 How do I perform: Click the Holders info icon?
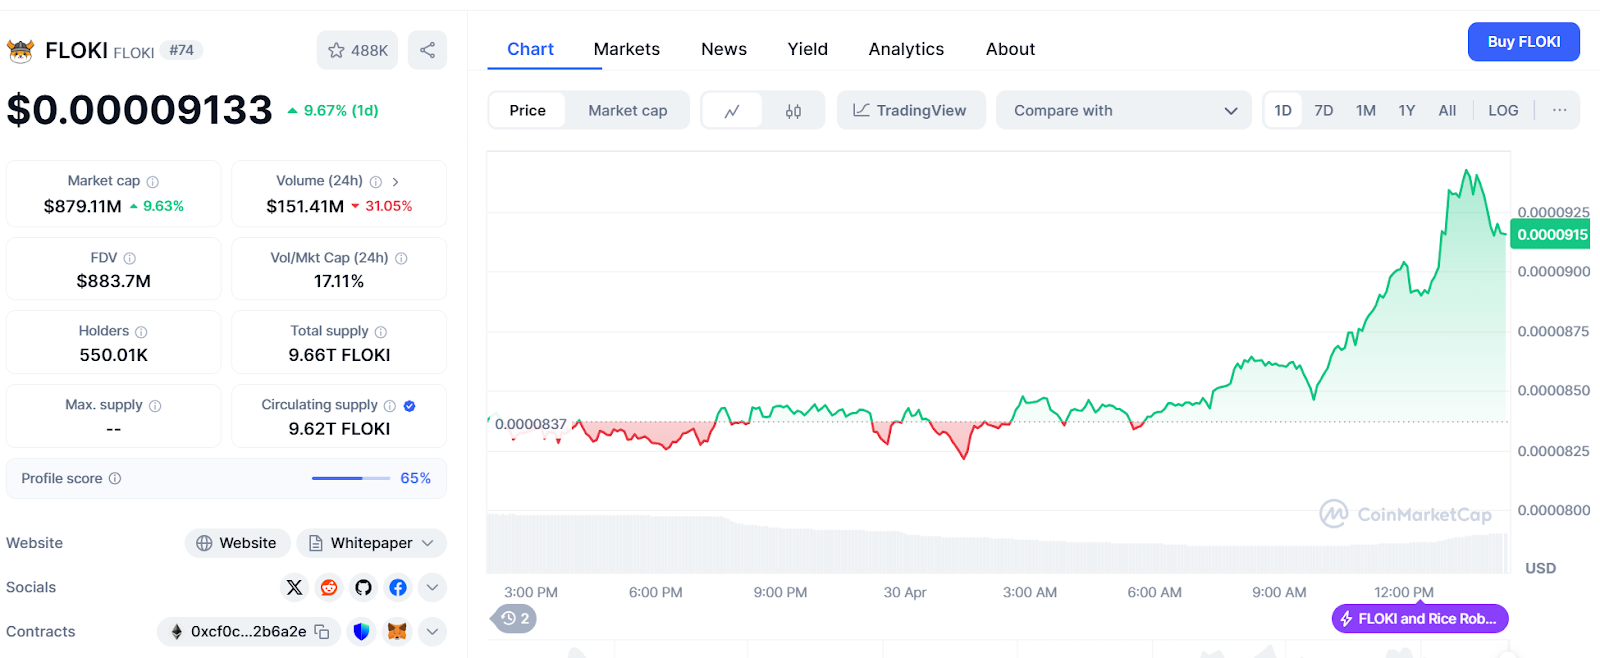pos(141,332)
